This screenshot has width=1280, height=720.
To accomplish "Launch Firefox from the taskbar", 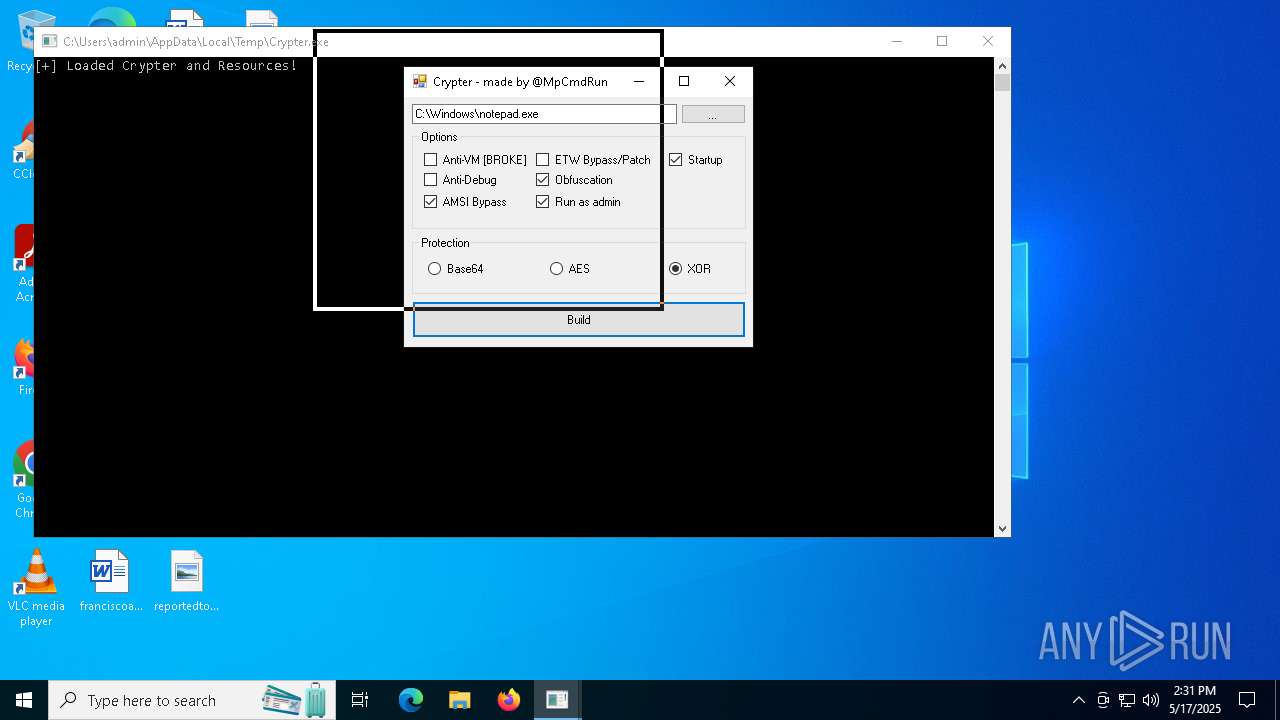I will [508, 700].
